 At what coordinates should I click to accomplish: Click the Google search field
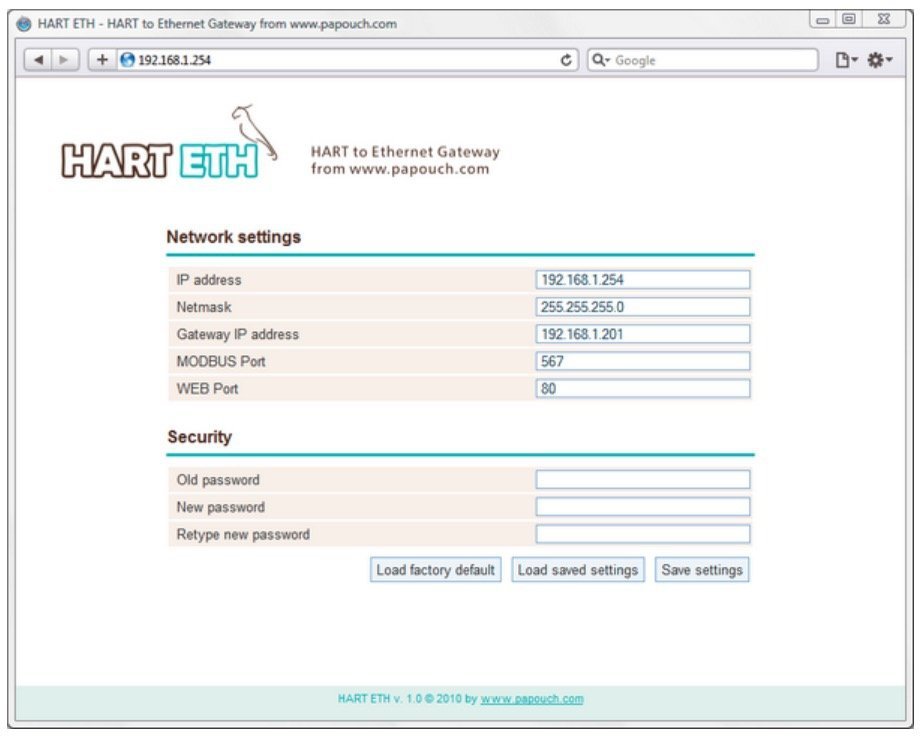(x=712, y=60)
